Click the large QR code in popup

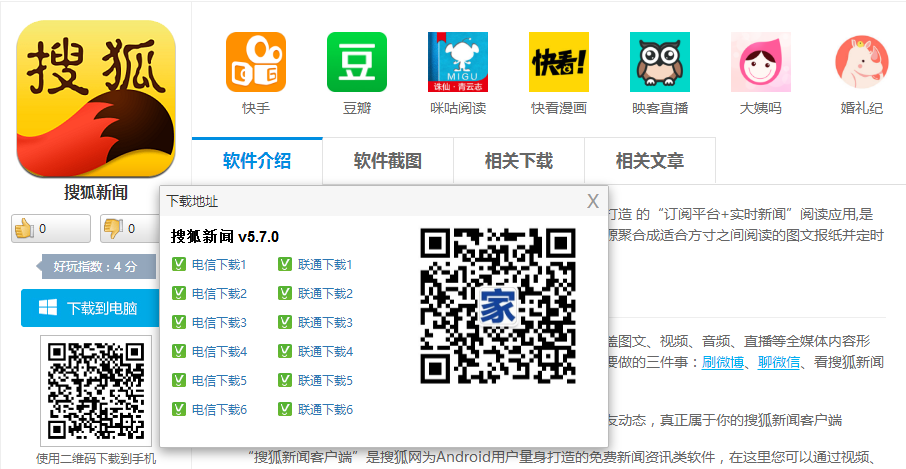coord(497,306)
